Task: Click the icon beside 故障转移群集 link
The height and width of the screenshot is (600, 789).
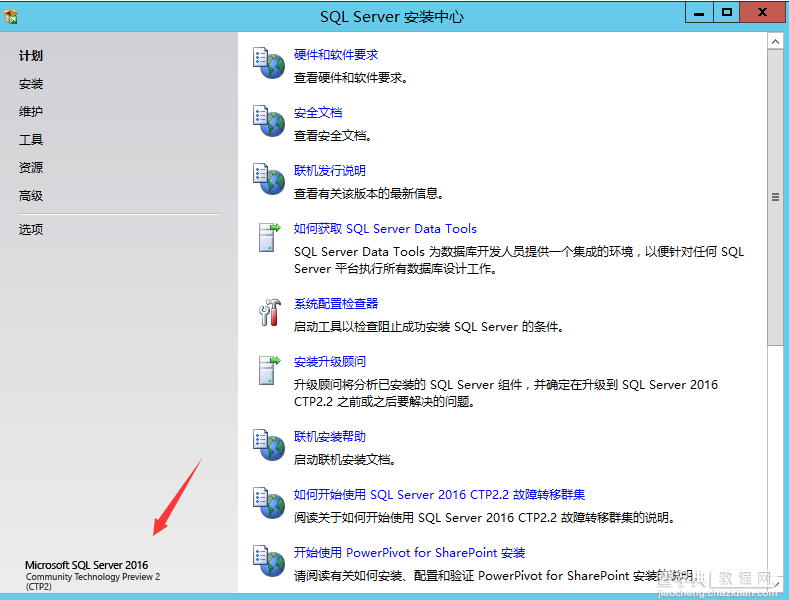Action: click(x=269, y=503)
